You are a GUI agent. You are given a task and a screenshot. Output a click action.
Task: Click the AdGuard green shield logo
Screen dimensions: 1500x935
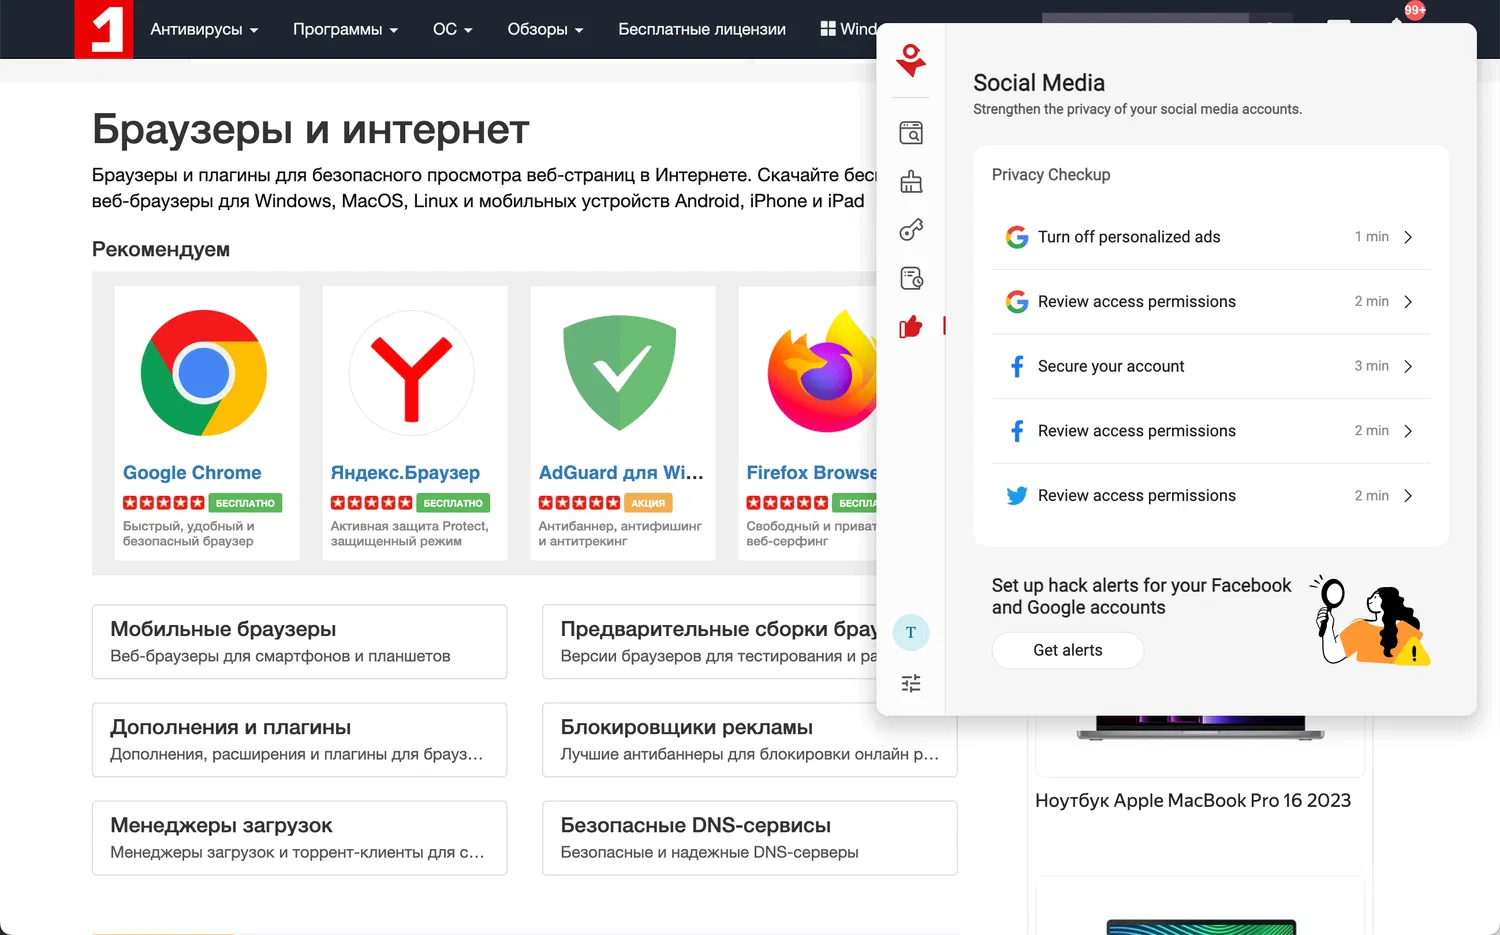click(x=620, y=373)
